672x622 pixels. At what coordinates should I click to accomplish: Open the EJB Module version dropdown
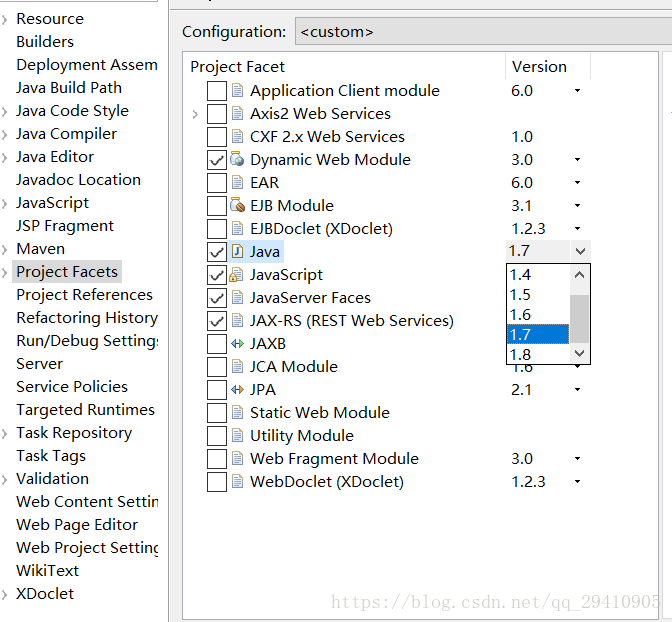[577, 205]
